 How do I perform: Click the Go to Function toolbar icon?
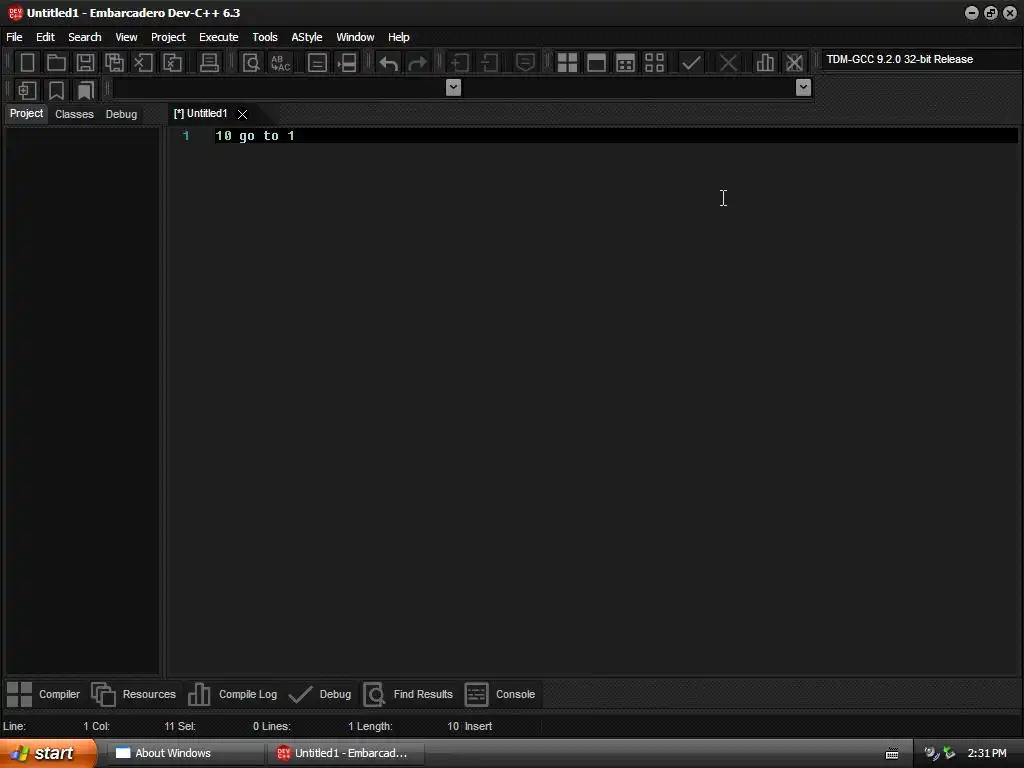coord(317,63)
